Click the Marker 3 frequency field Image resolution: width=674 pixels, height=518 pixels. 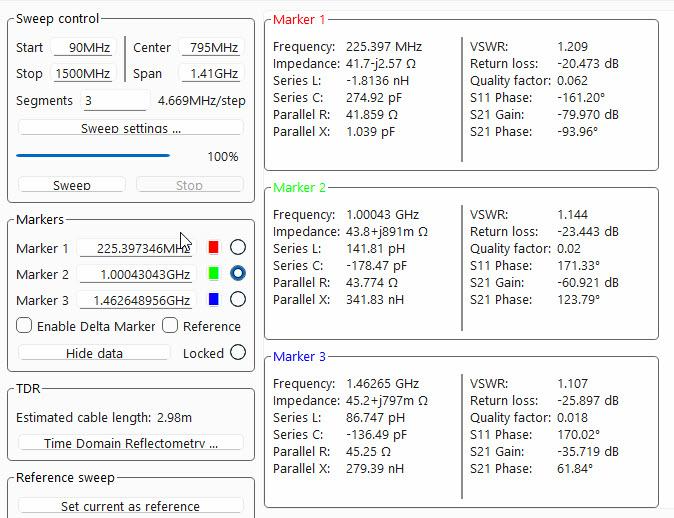[135, 300]
